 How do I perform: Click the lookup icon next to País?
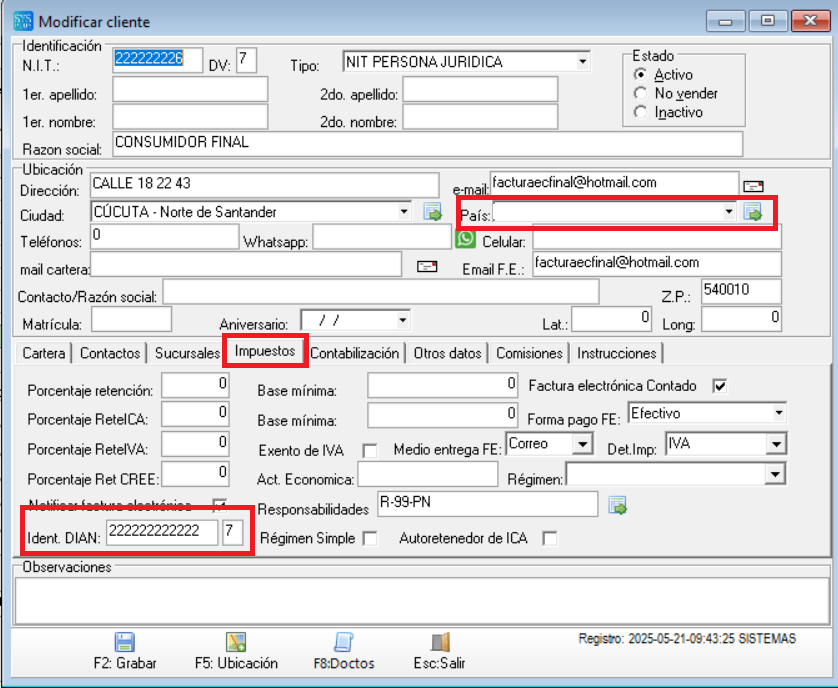point(753,212)
